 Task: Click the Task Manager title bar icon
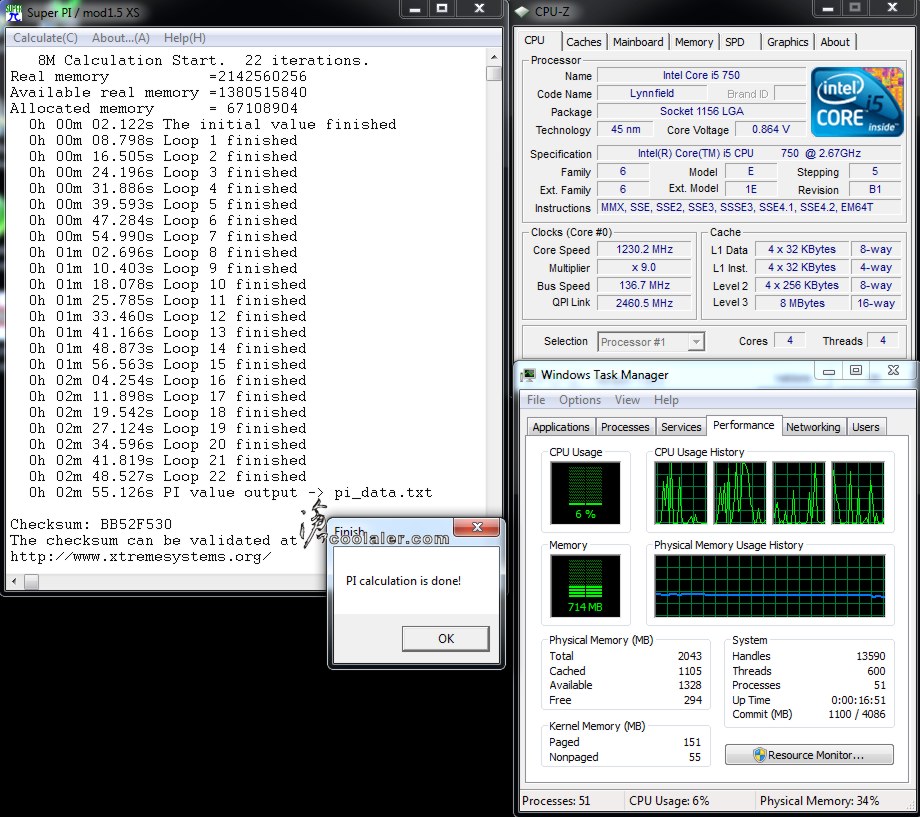click(x=529, y=374)
